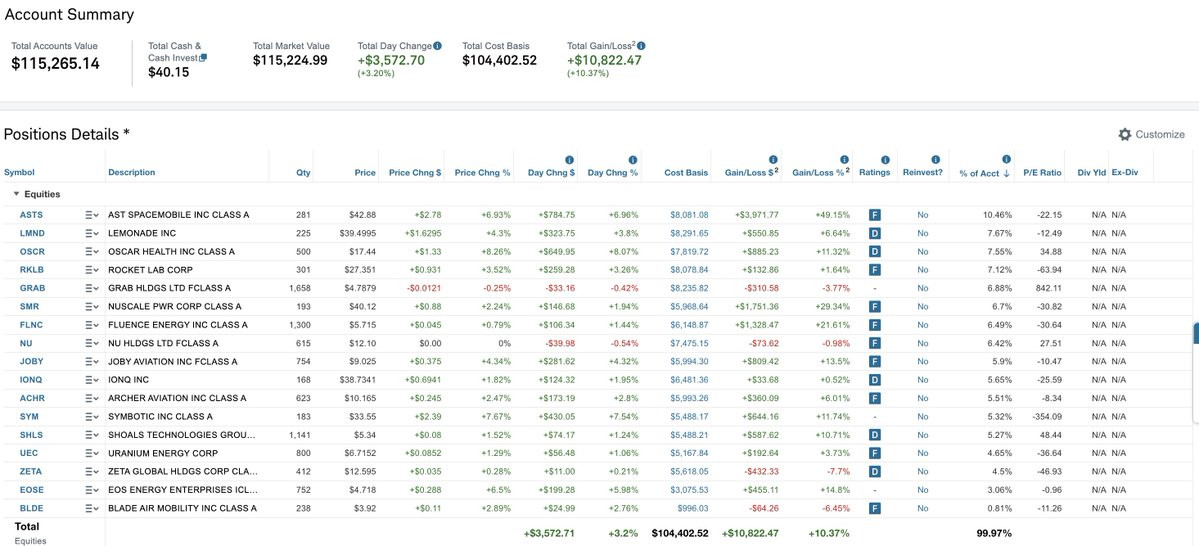1199x546 pixels.
Task: Show info for the Ratings column
Action: [885, 160]
